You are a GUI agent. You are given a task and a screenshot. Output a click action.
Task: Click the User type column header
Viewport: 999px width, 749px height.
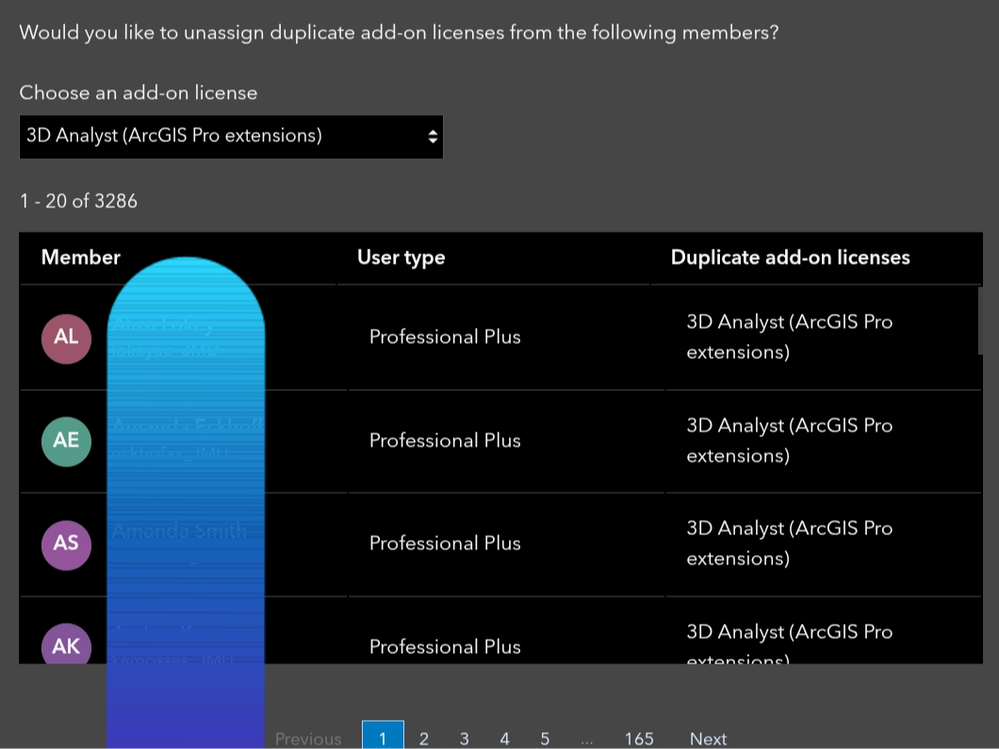pos(401,258)
